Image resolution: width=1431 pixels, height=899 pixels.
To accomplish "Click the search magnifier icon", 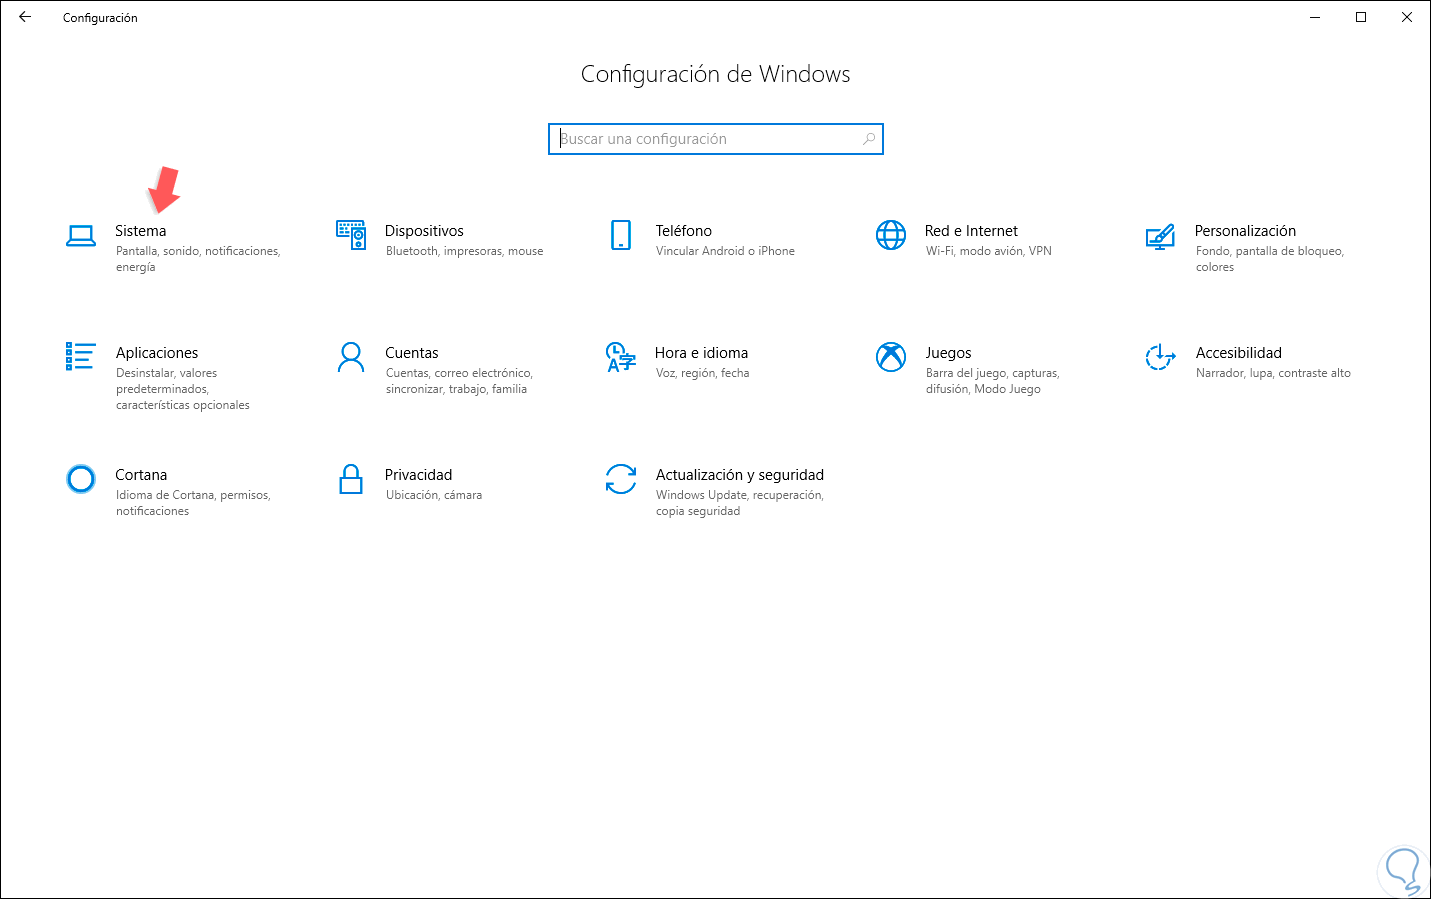I will tap(869, 139).
